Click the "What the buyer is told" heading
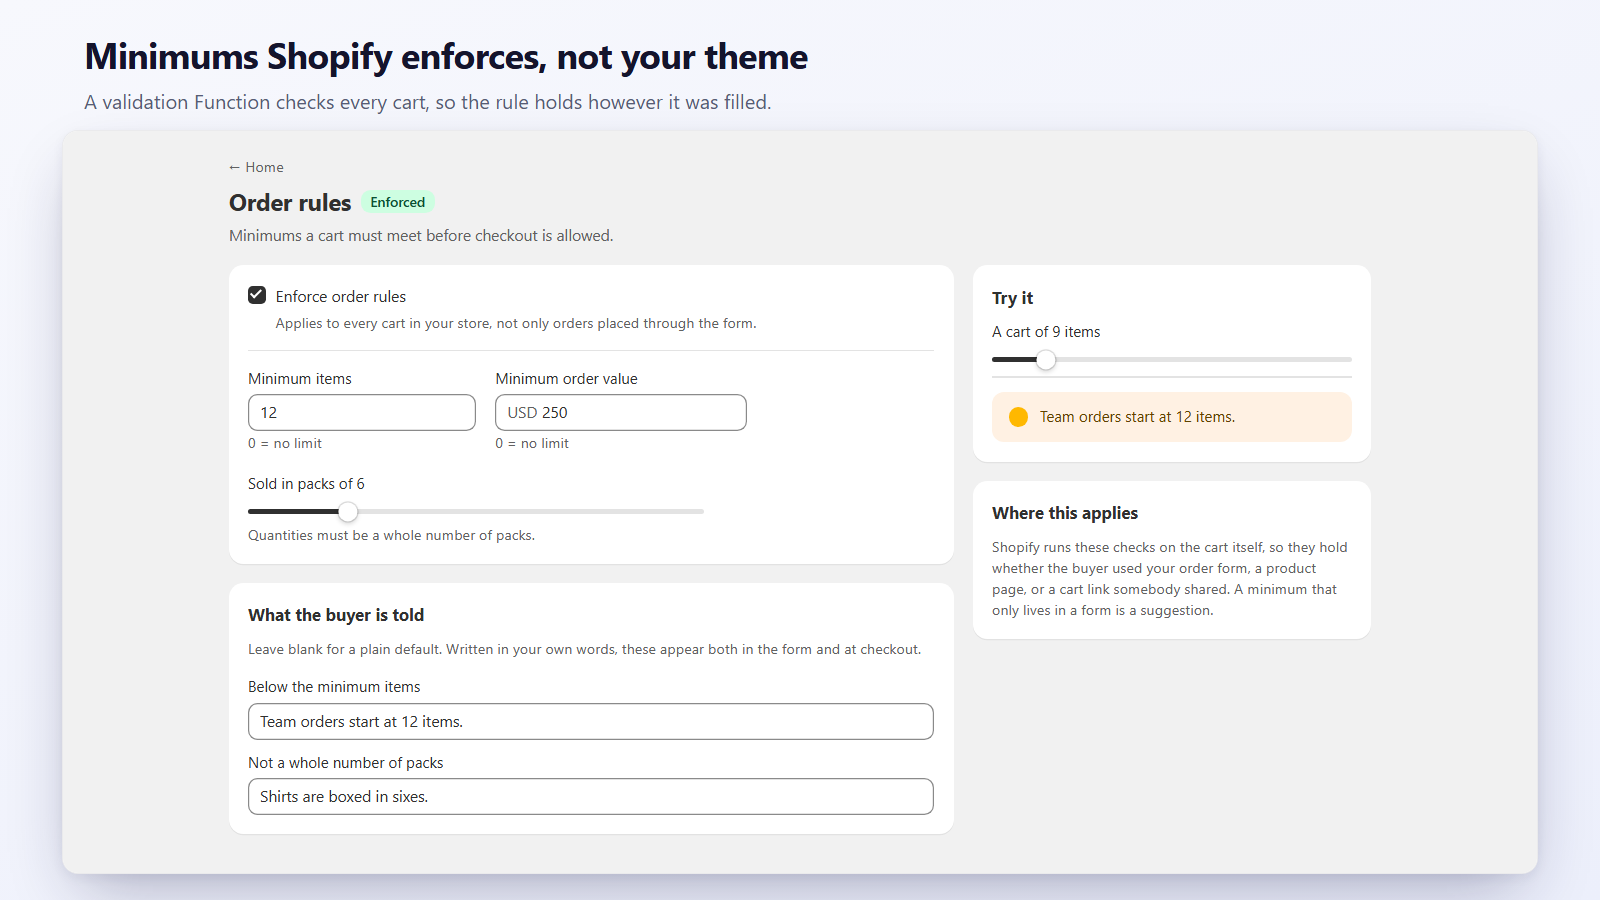Screen dimensions: 1600x900 pos(336,615)
